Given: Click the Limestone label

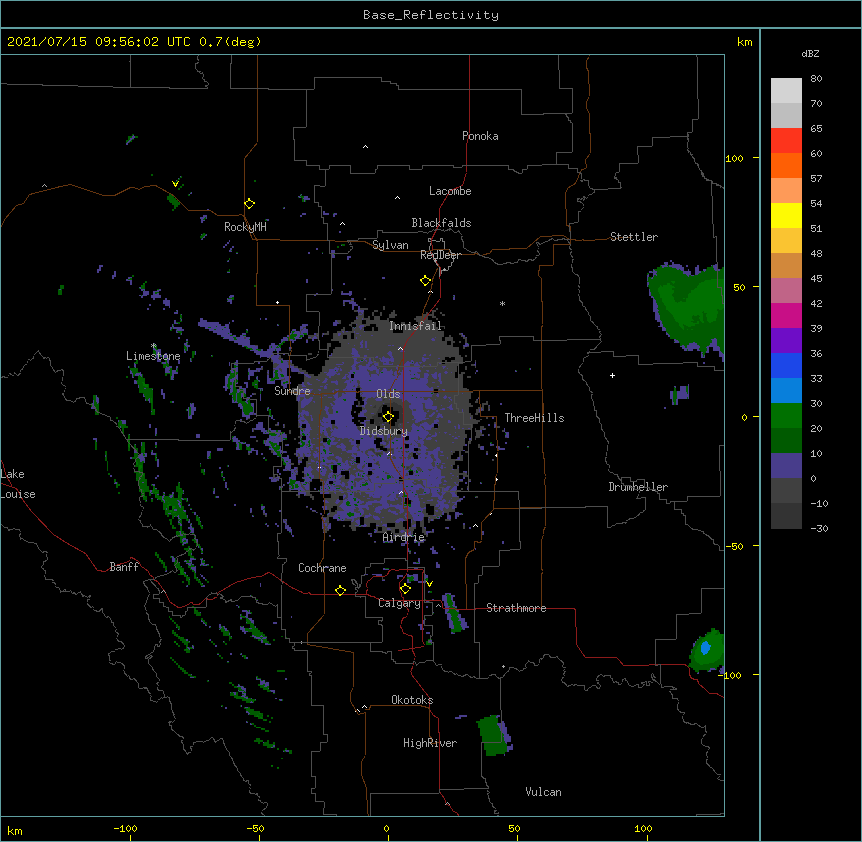Looking at the screenshot, I should tap(153, 356).
